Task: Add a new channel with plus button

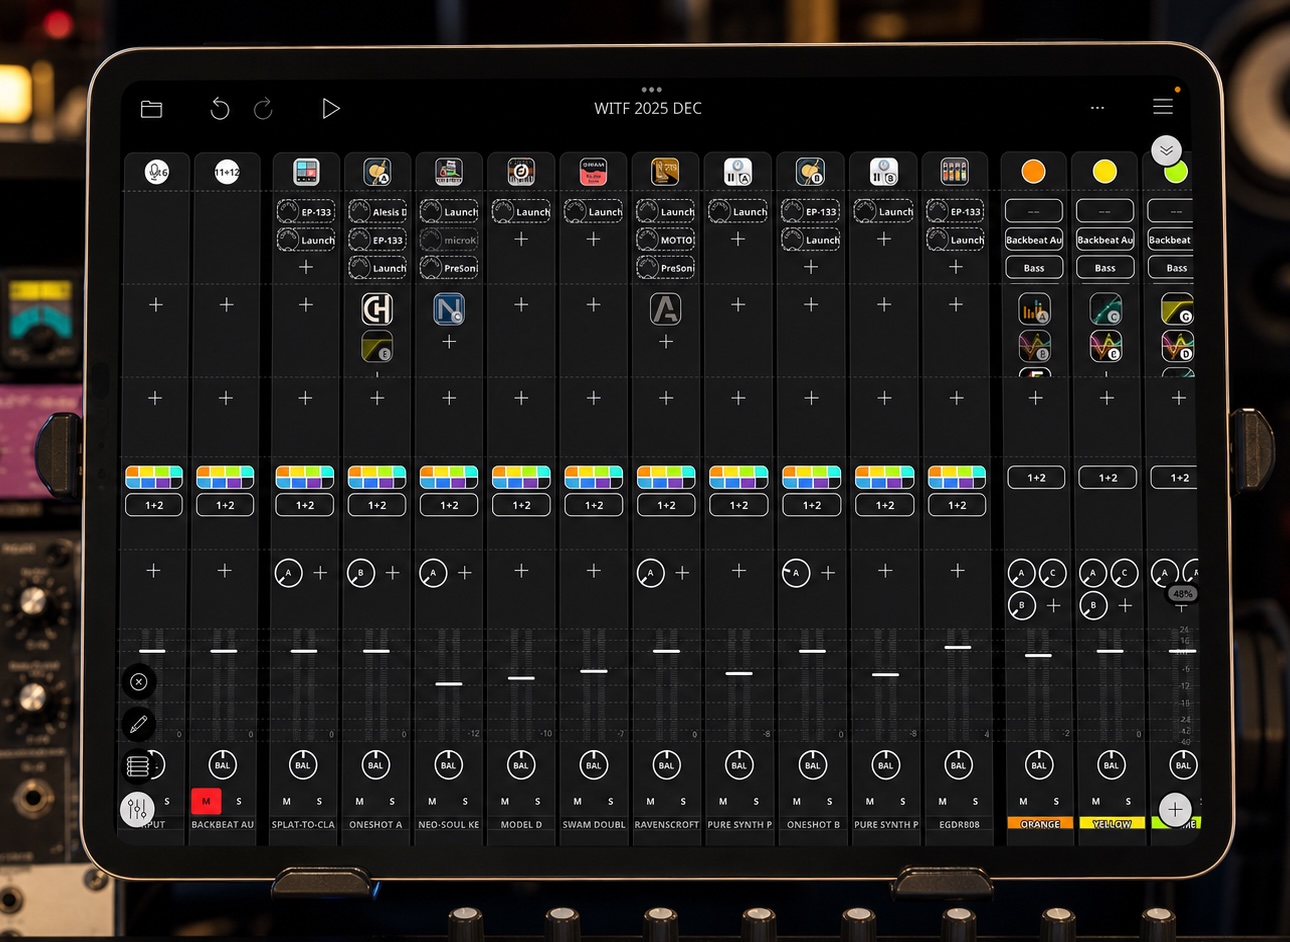Action: pos(1175,808)
